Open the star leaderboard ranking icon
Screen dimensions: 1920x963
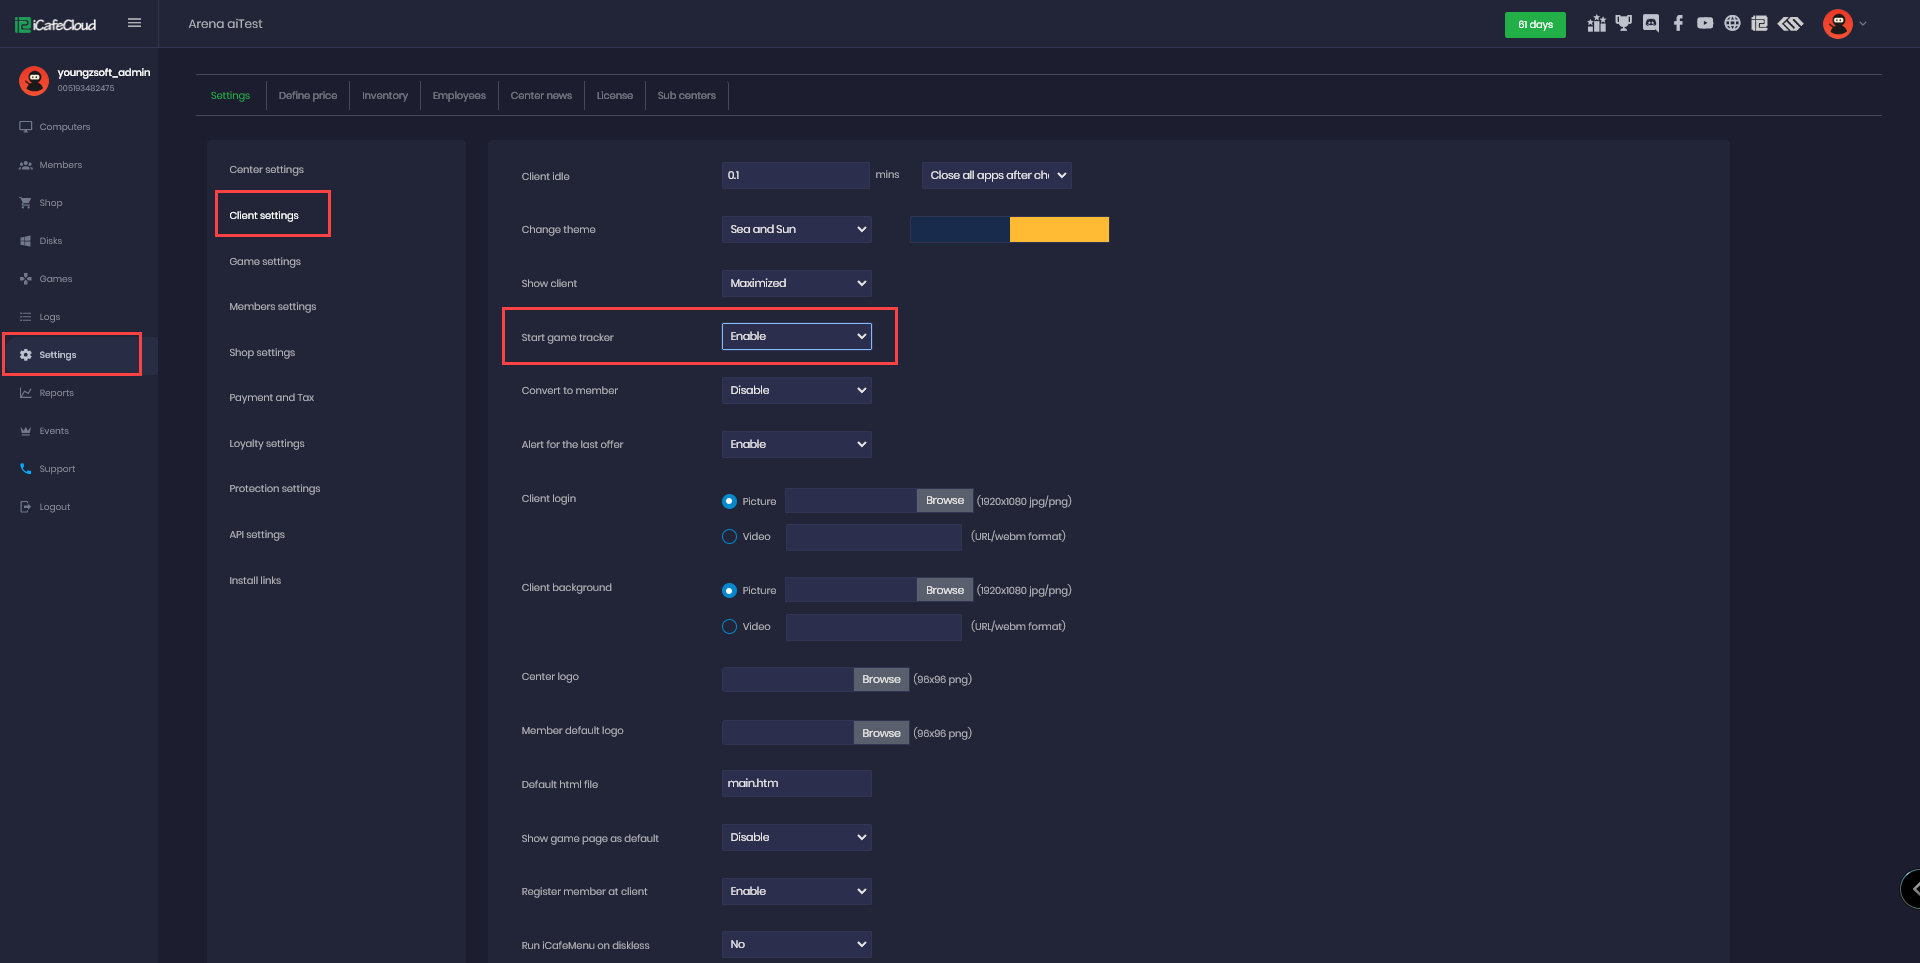pos(1596,24)
